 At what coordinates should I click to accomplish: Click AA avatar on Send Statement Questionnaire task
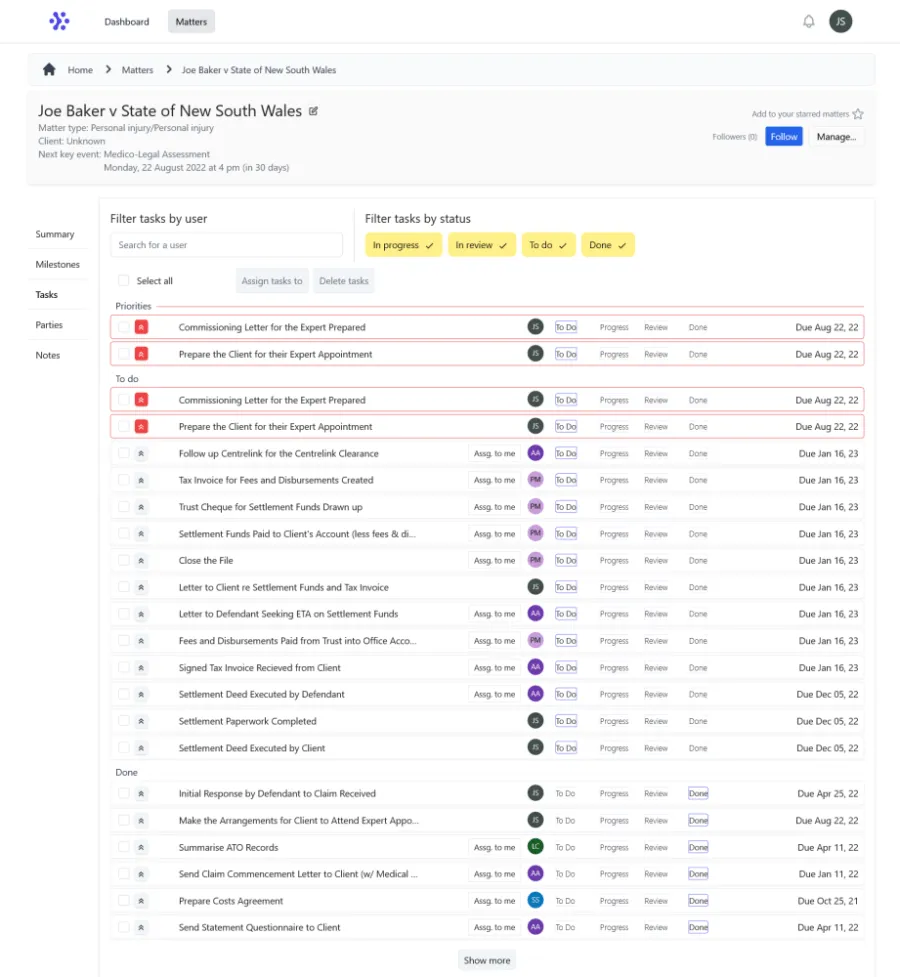(535, 927)
